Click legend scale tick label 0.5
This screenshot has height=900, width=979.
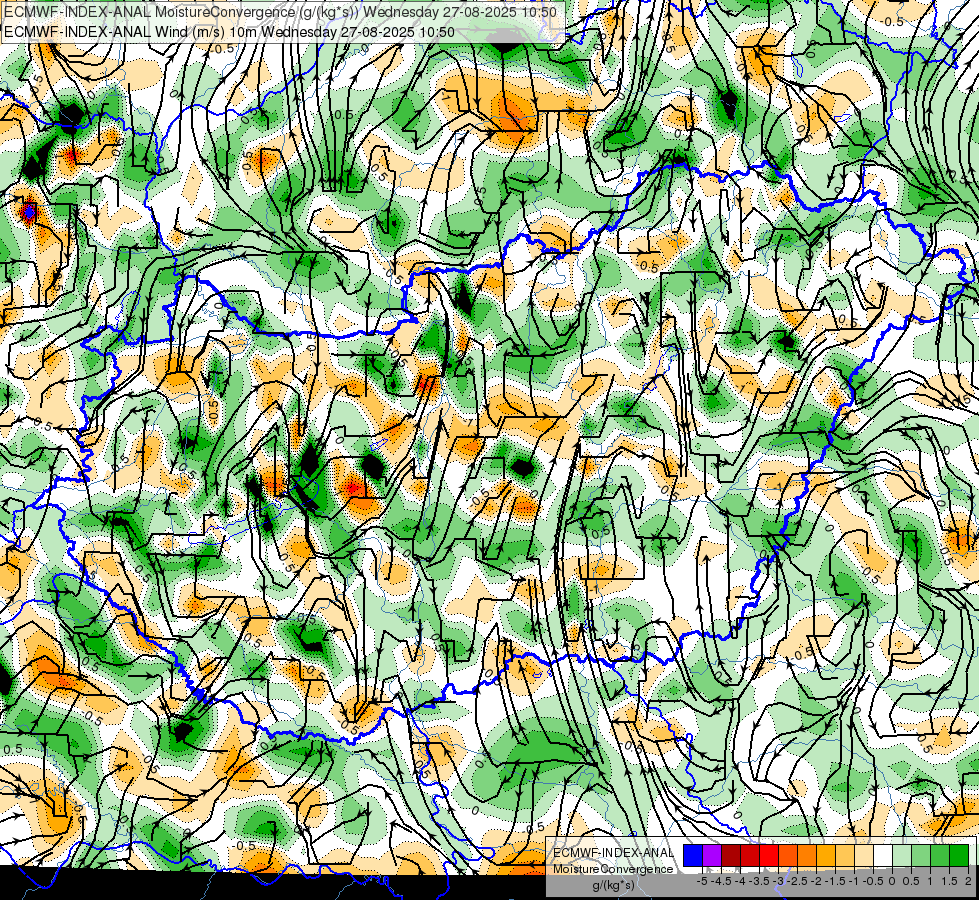(x=911, y=881)
